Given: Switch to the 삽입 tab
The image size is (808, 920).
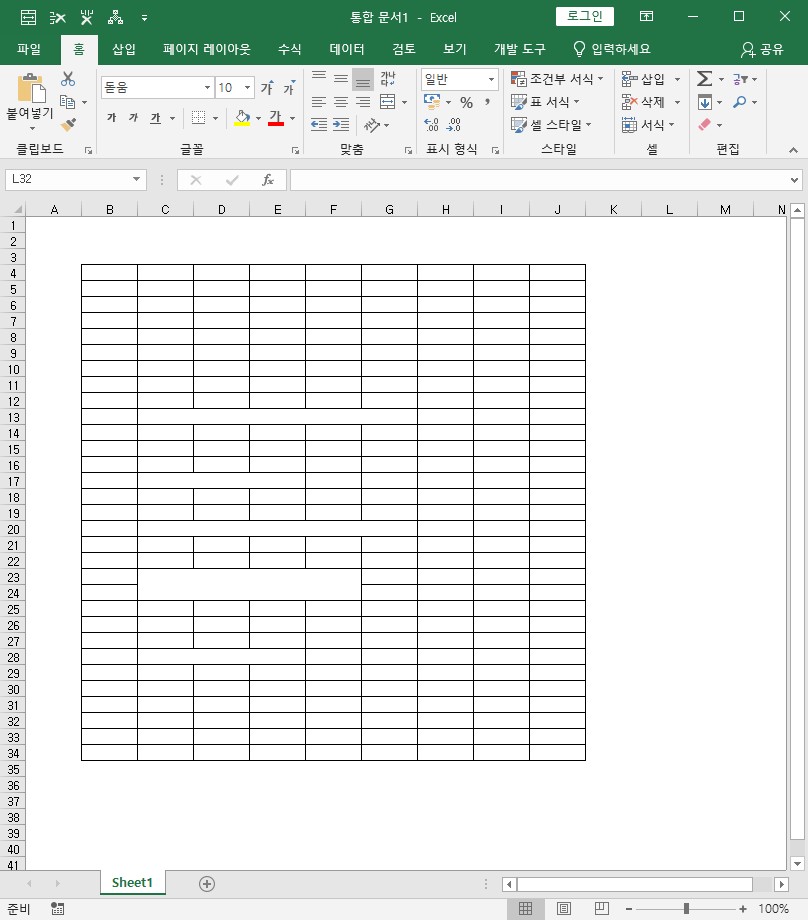Looking at the screenshot, I should click(x=124, y=49).
